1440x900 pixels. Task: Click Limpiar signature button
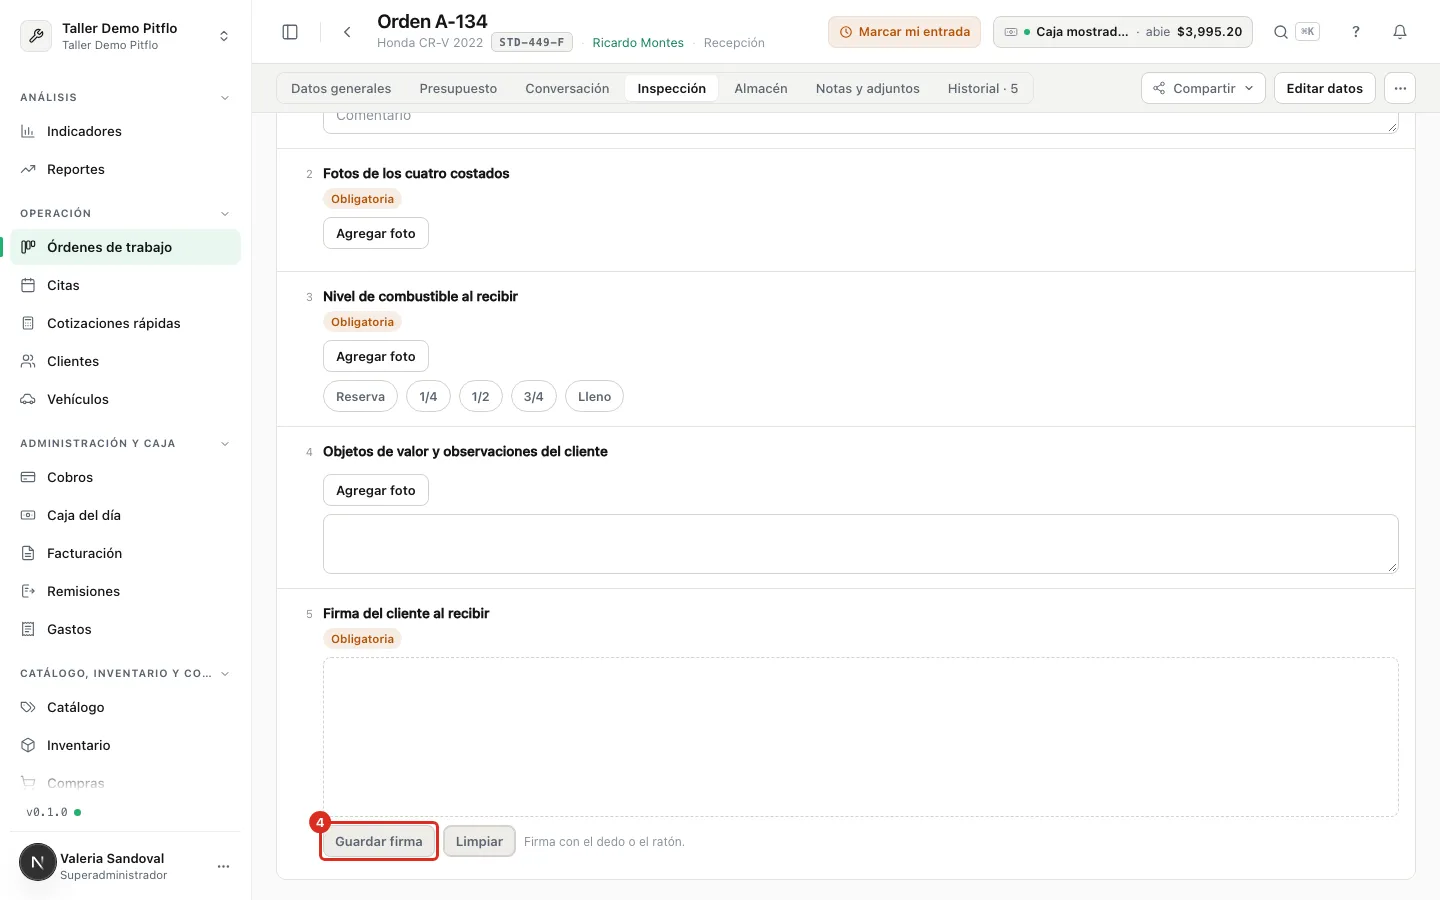[x=479, y=841]
